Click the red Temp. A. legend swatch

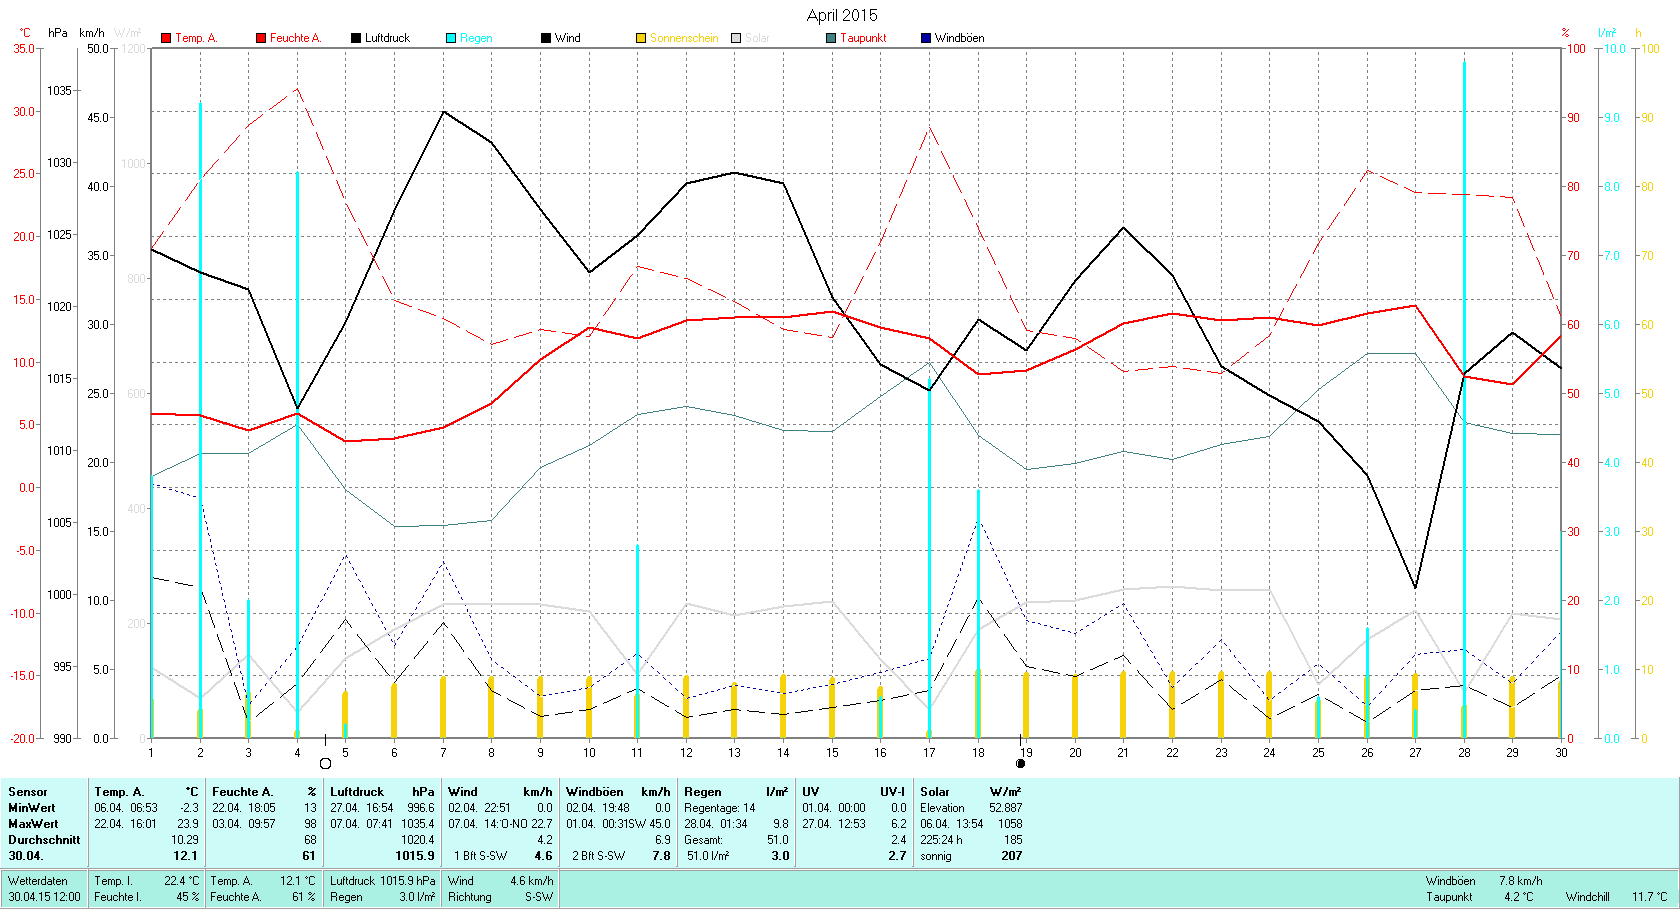click(x=166, y=38)
